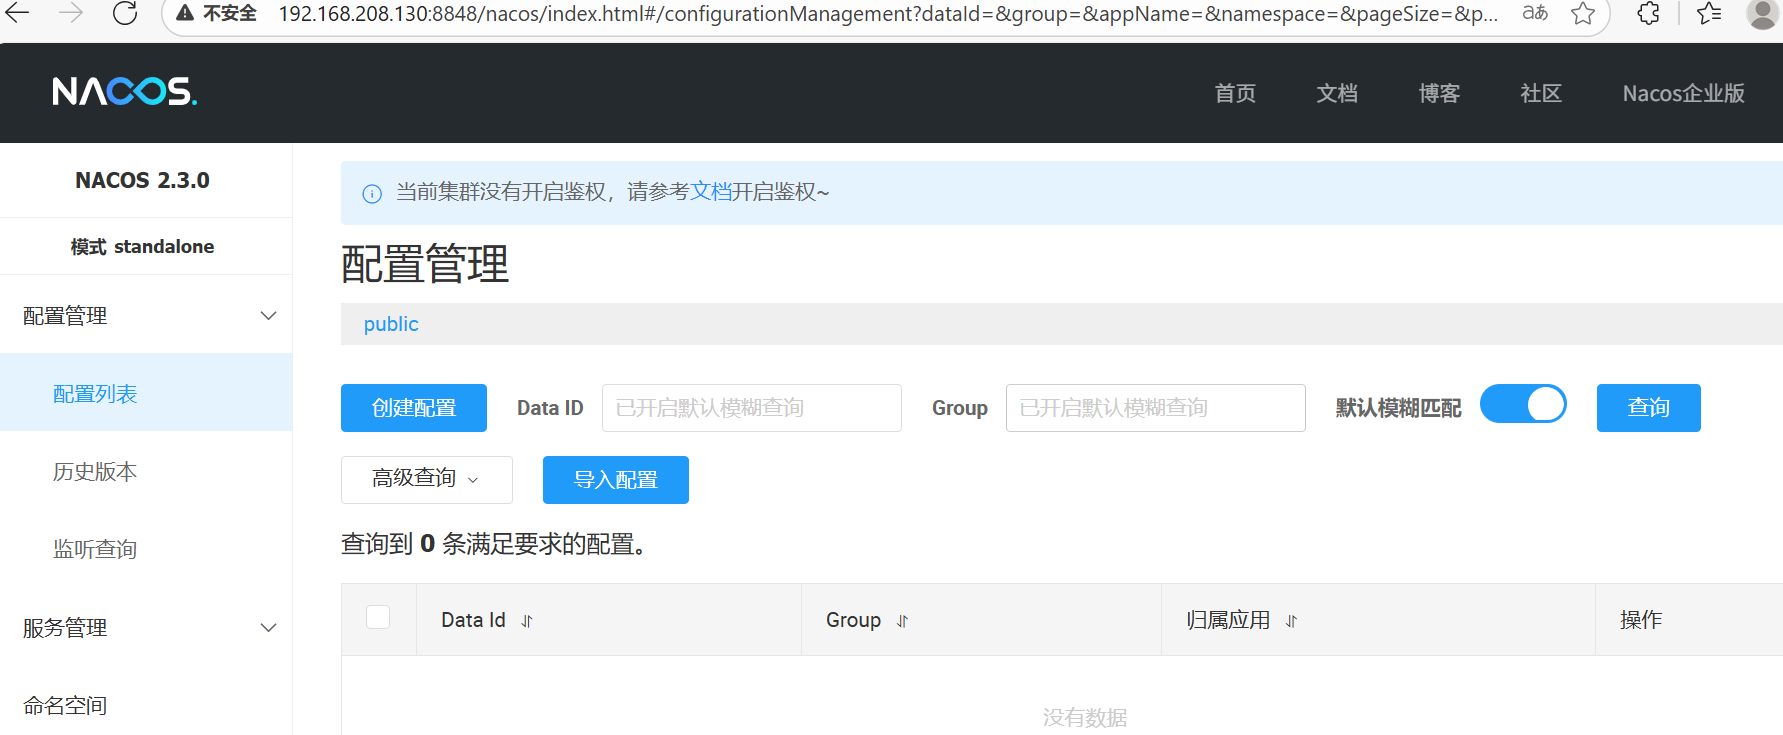Open browser extensions puzzle icon
The height and width of the screenshot is (735, 1783).
click(1649, 13)
